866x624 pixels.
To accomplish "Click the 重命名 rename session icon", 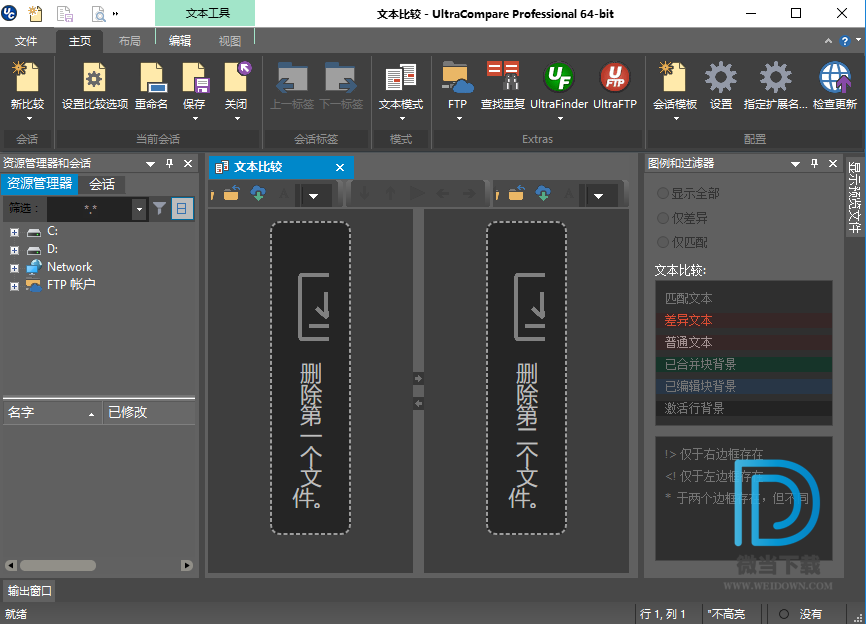I will click(151, 77).
